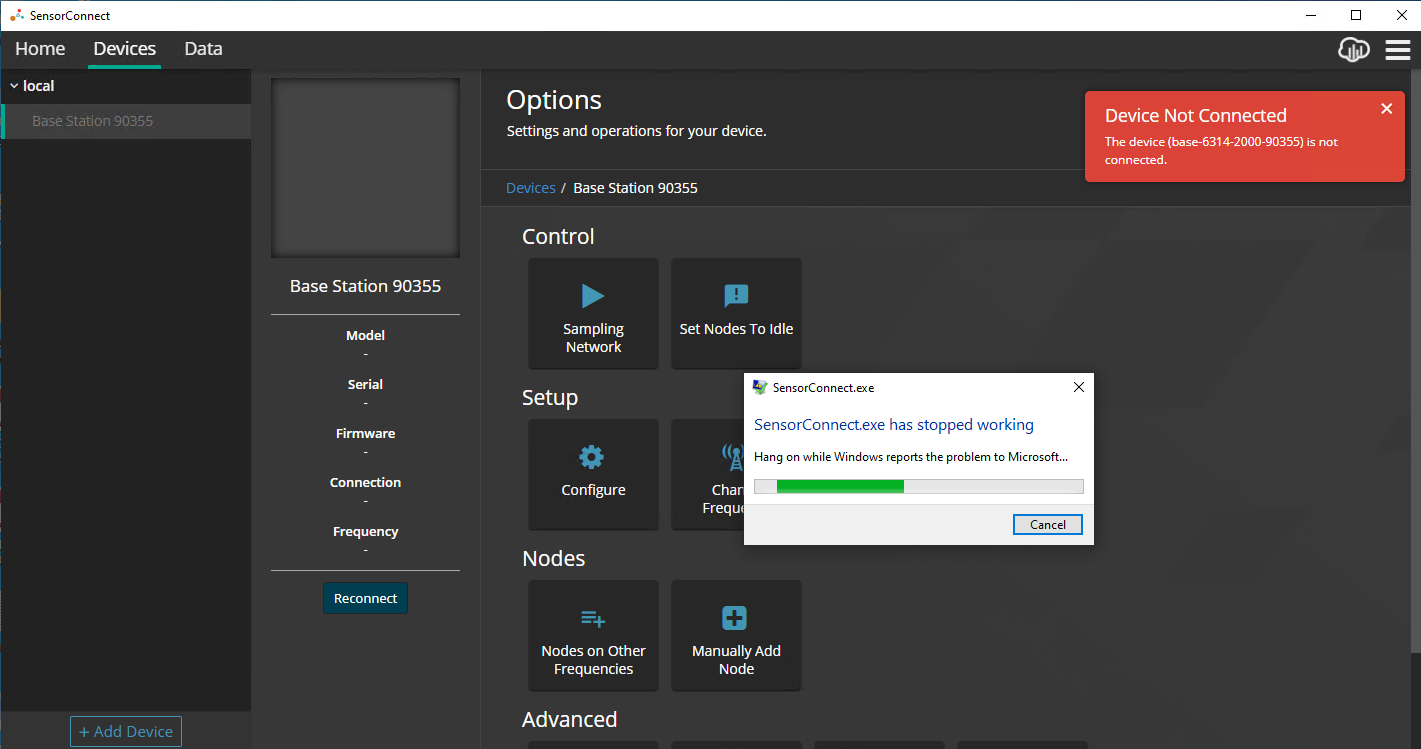Cancel the Windows problem reporting
Image resolution: width=1421 pixels, height=749 pixels.
[x=1048, y=524]
